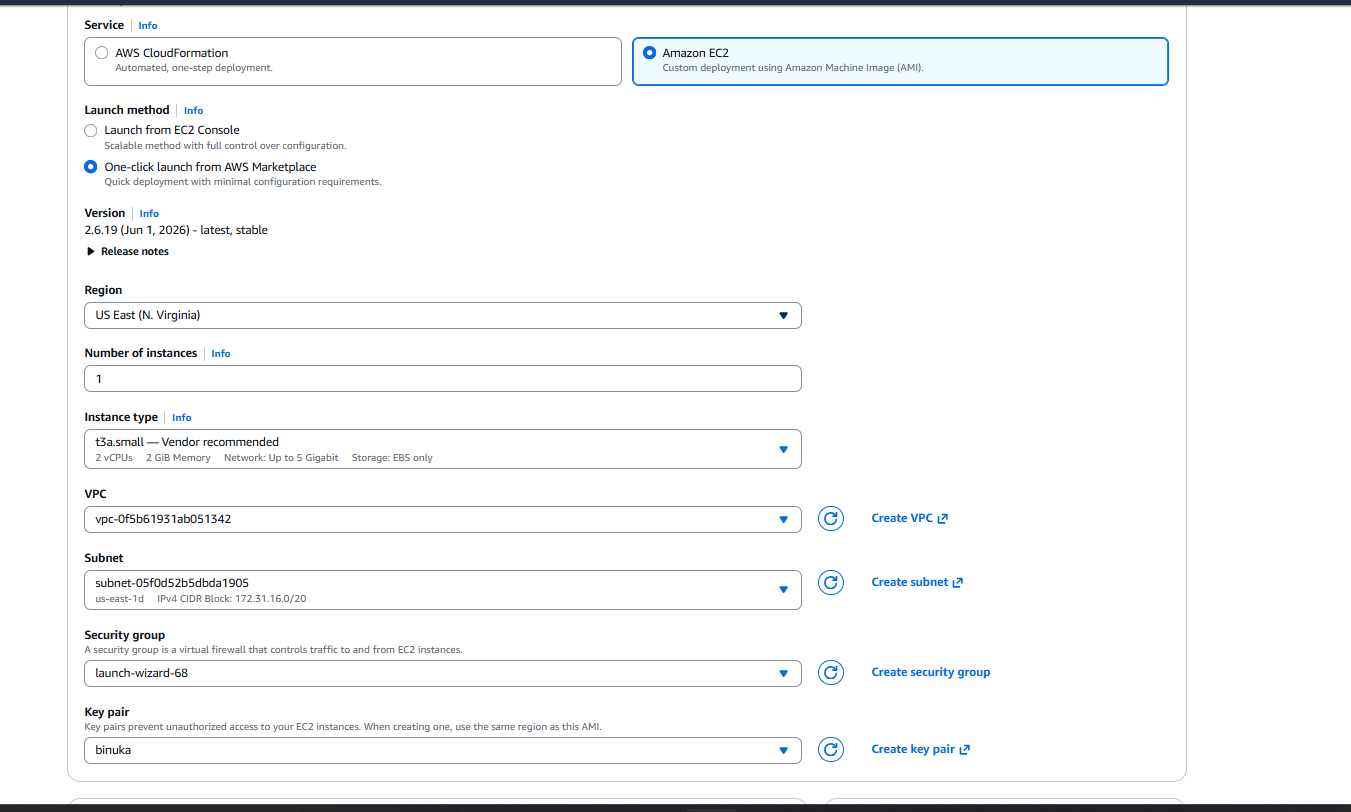Open the Key pair dropdown
The image size is (1351, 812).
443,750
